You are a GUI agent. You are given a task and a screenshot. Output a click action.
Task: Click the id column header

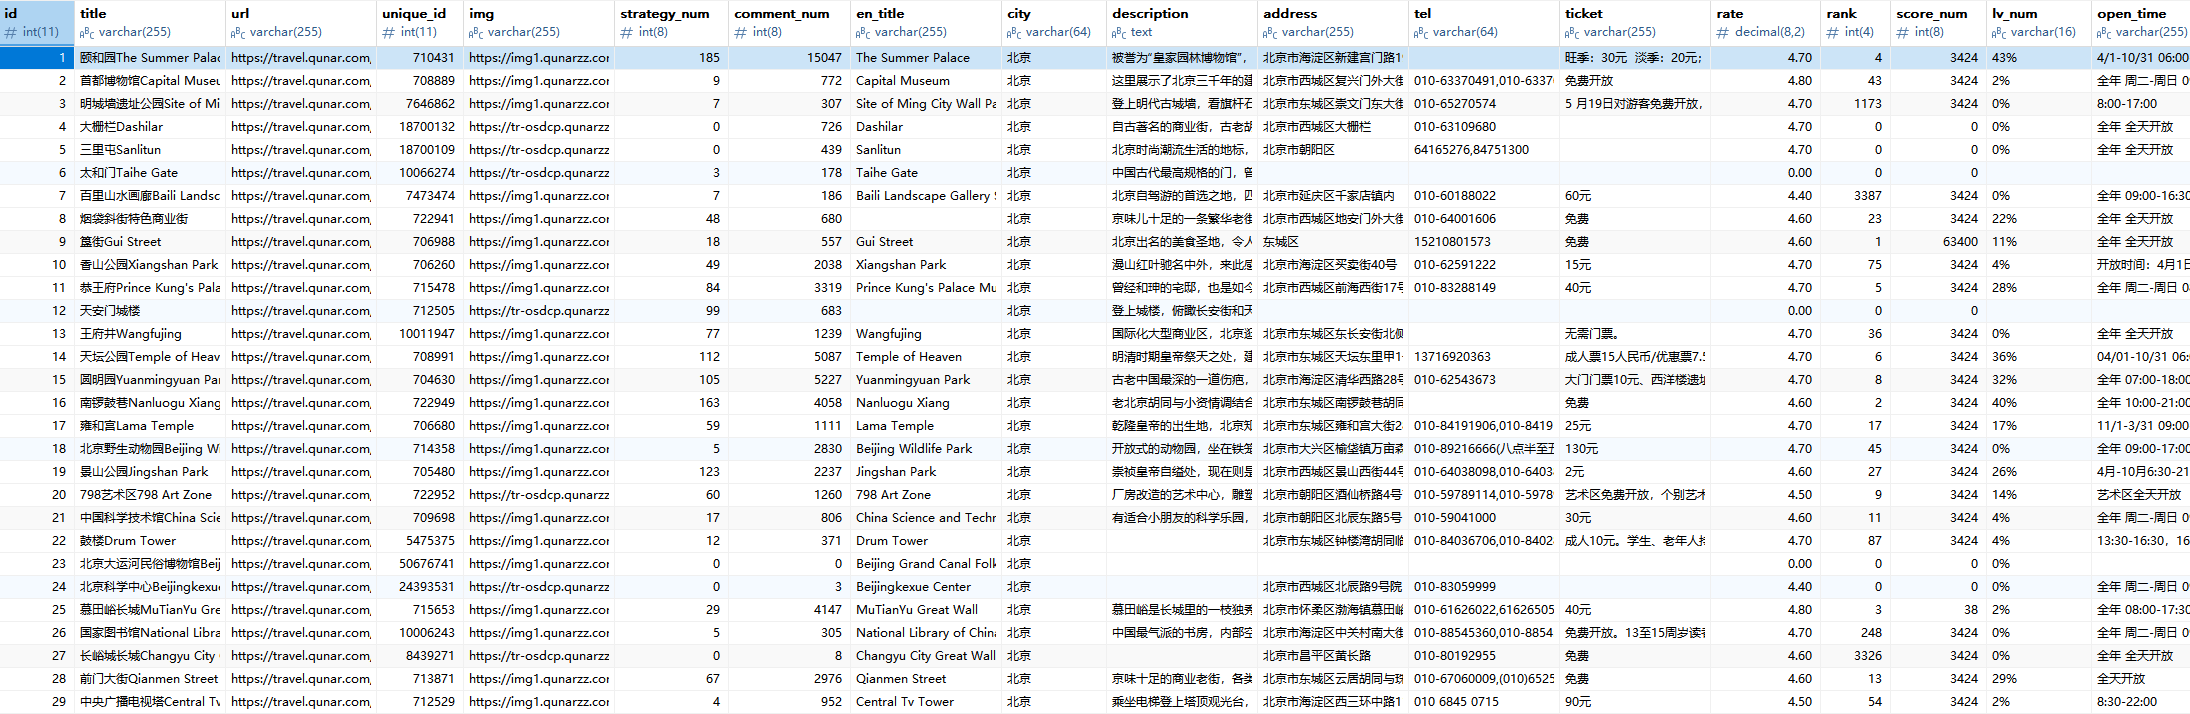click(36, 22)
